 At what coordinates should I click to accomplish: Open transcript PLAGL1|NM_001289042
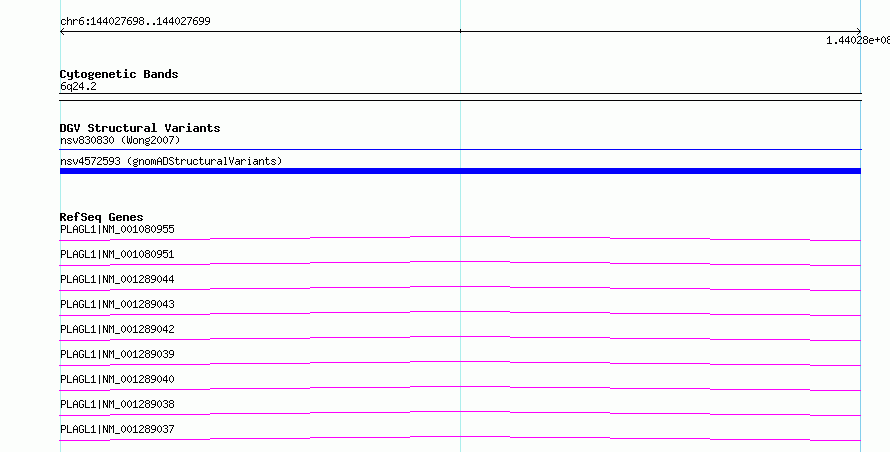117,329
